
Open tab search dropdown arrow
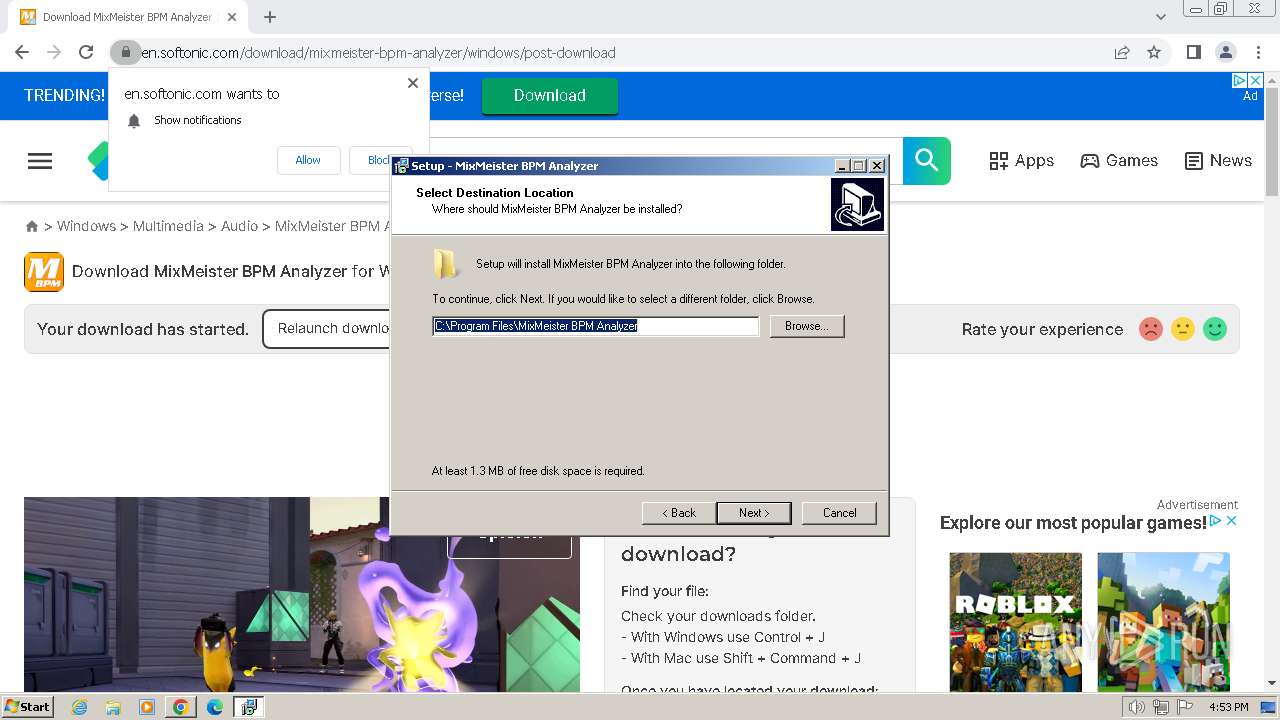1160,17
